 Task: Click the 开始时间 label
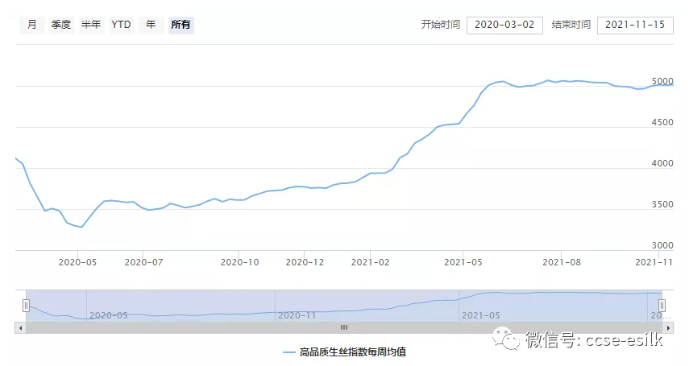point(441,25)
